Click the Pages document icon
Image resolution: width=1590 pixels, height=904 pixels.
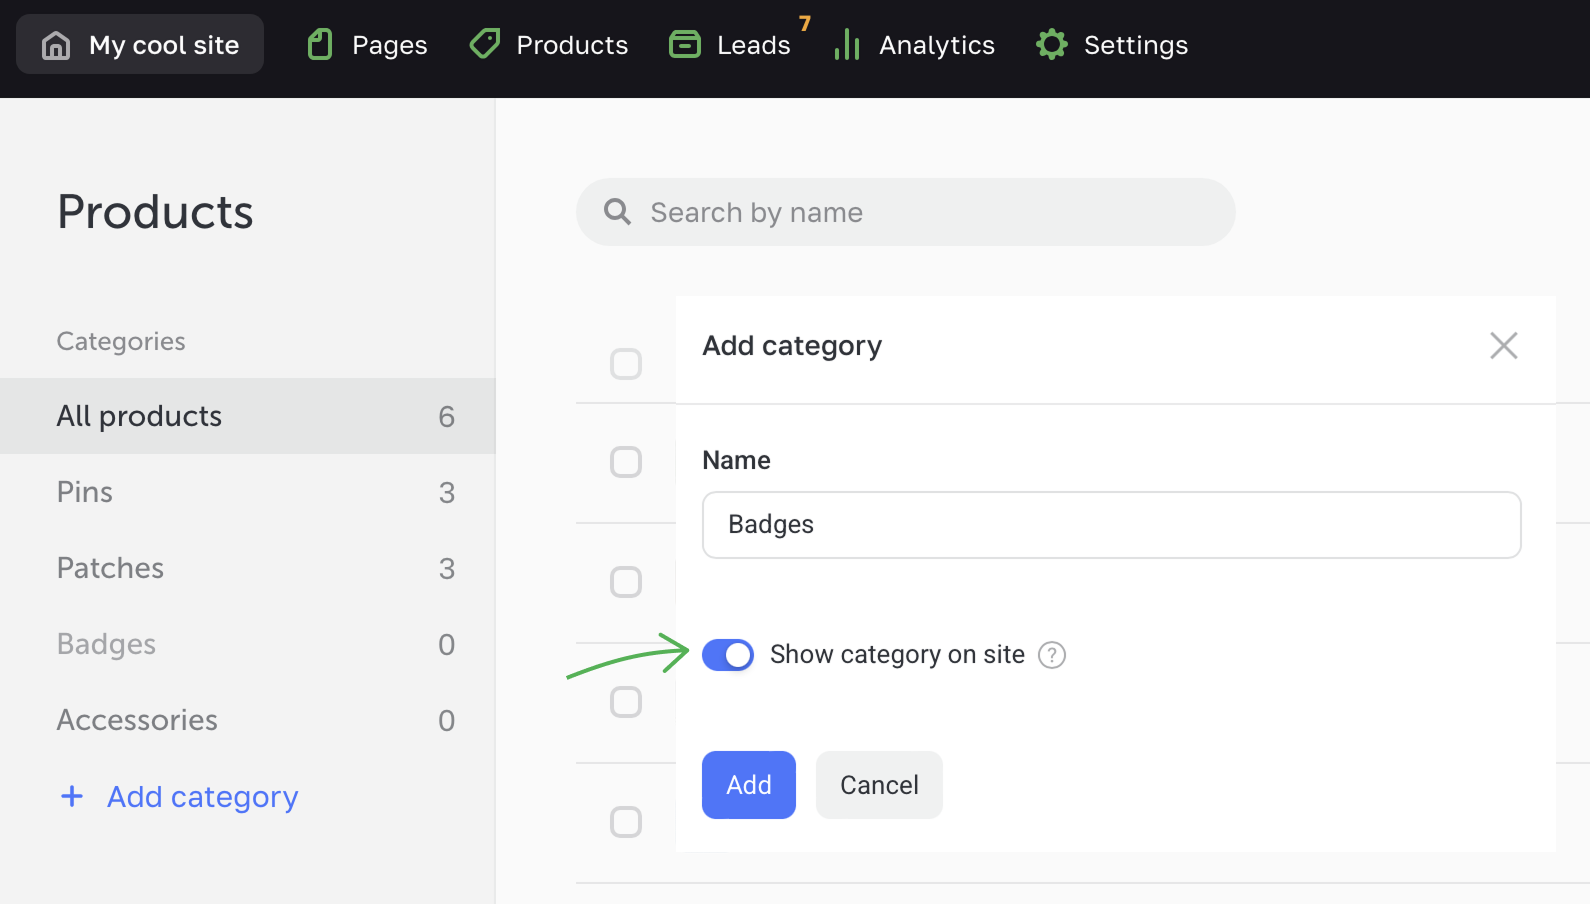coord(320,45)
